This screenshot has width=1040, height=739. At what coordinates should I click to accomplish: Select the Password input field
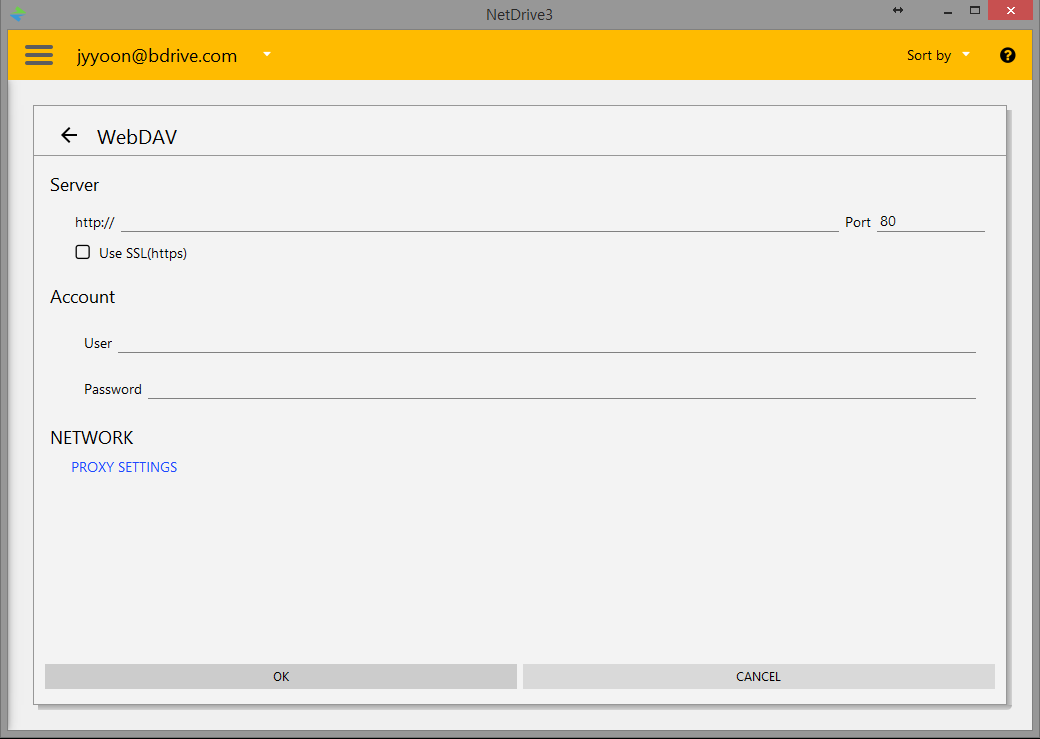point(561,389)
